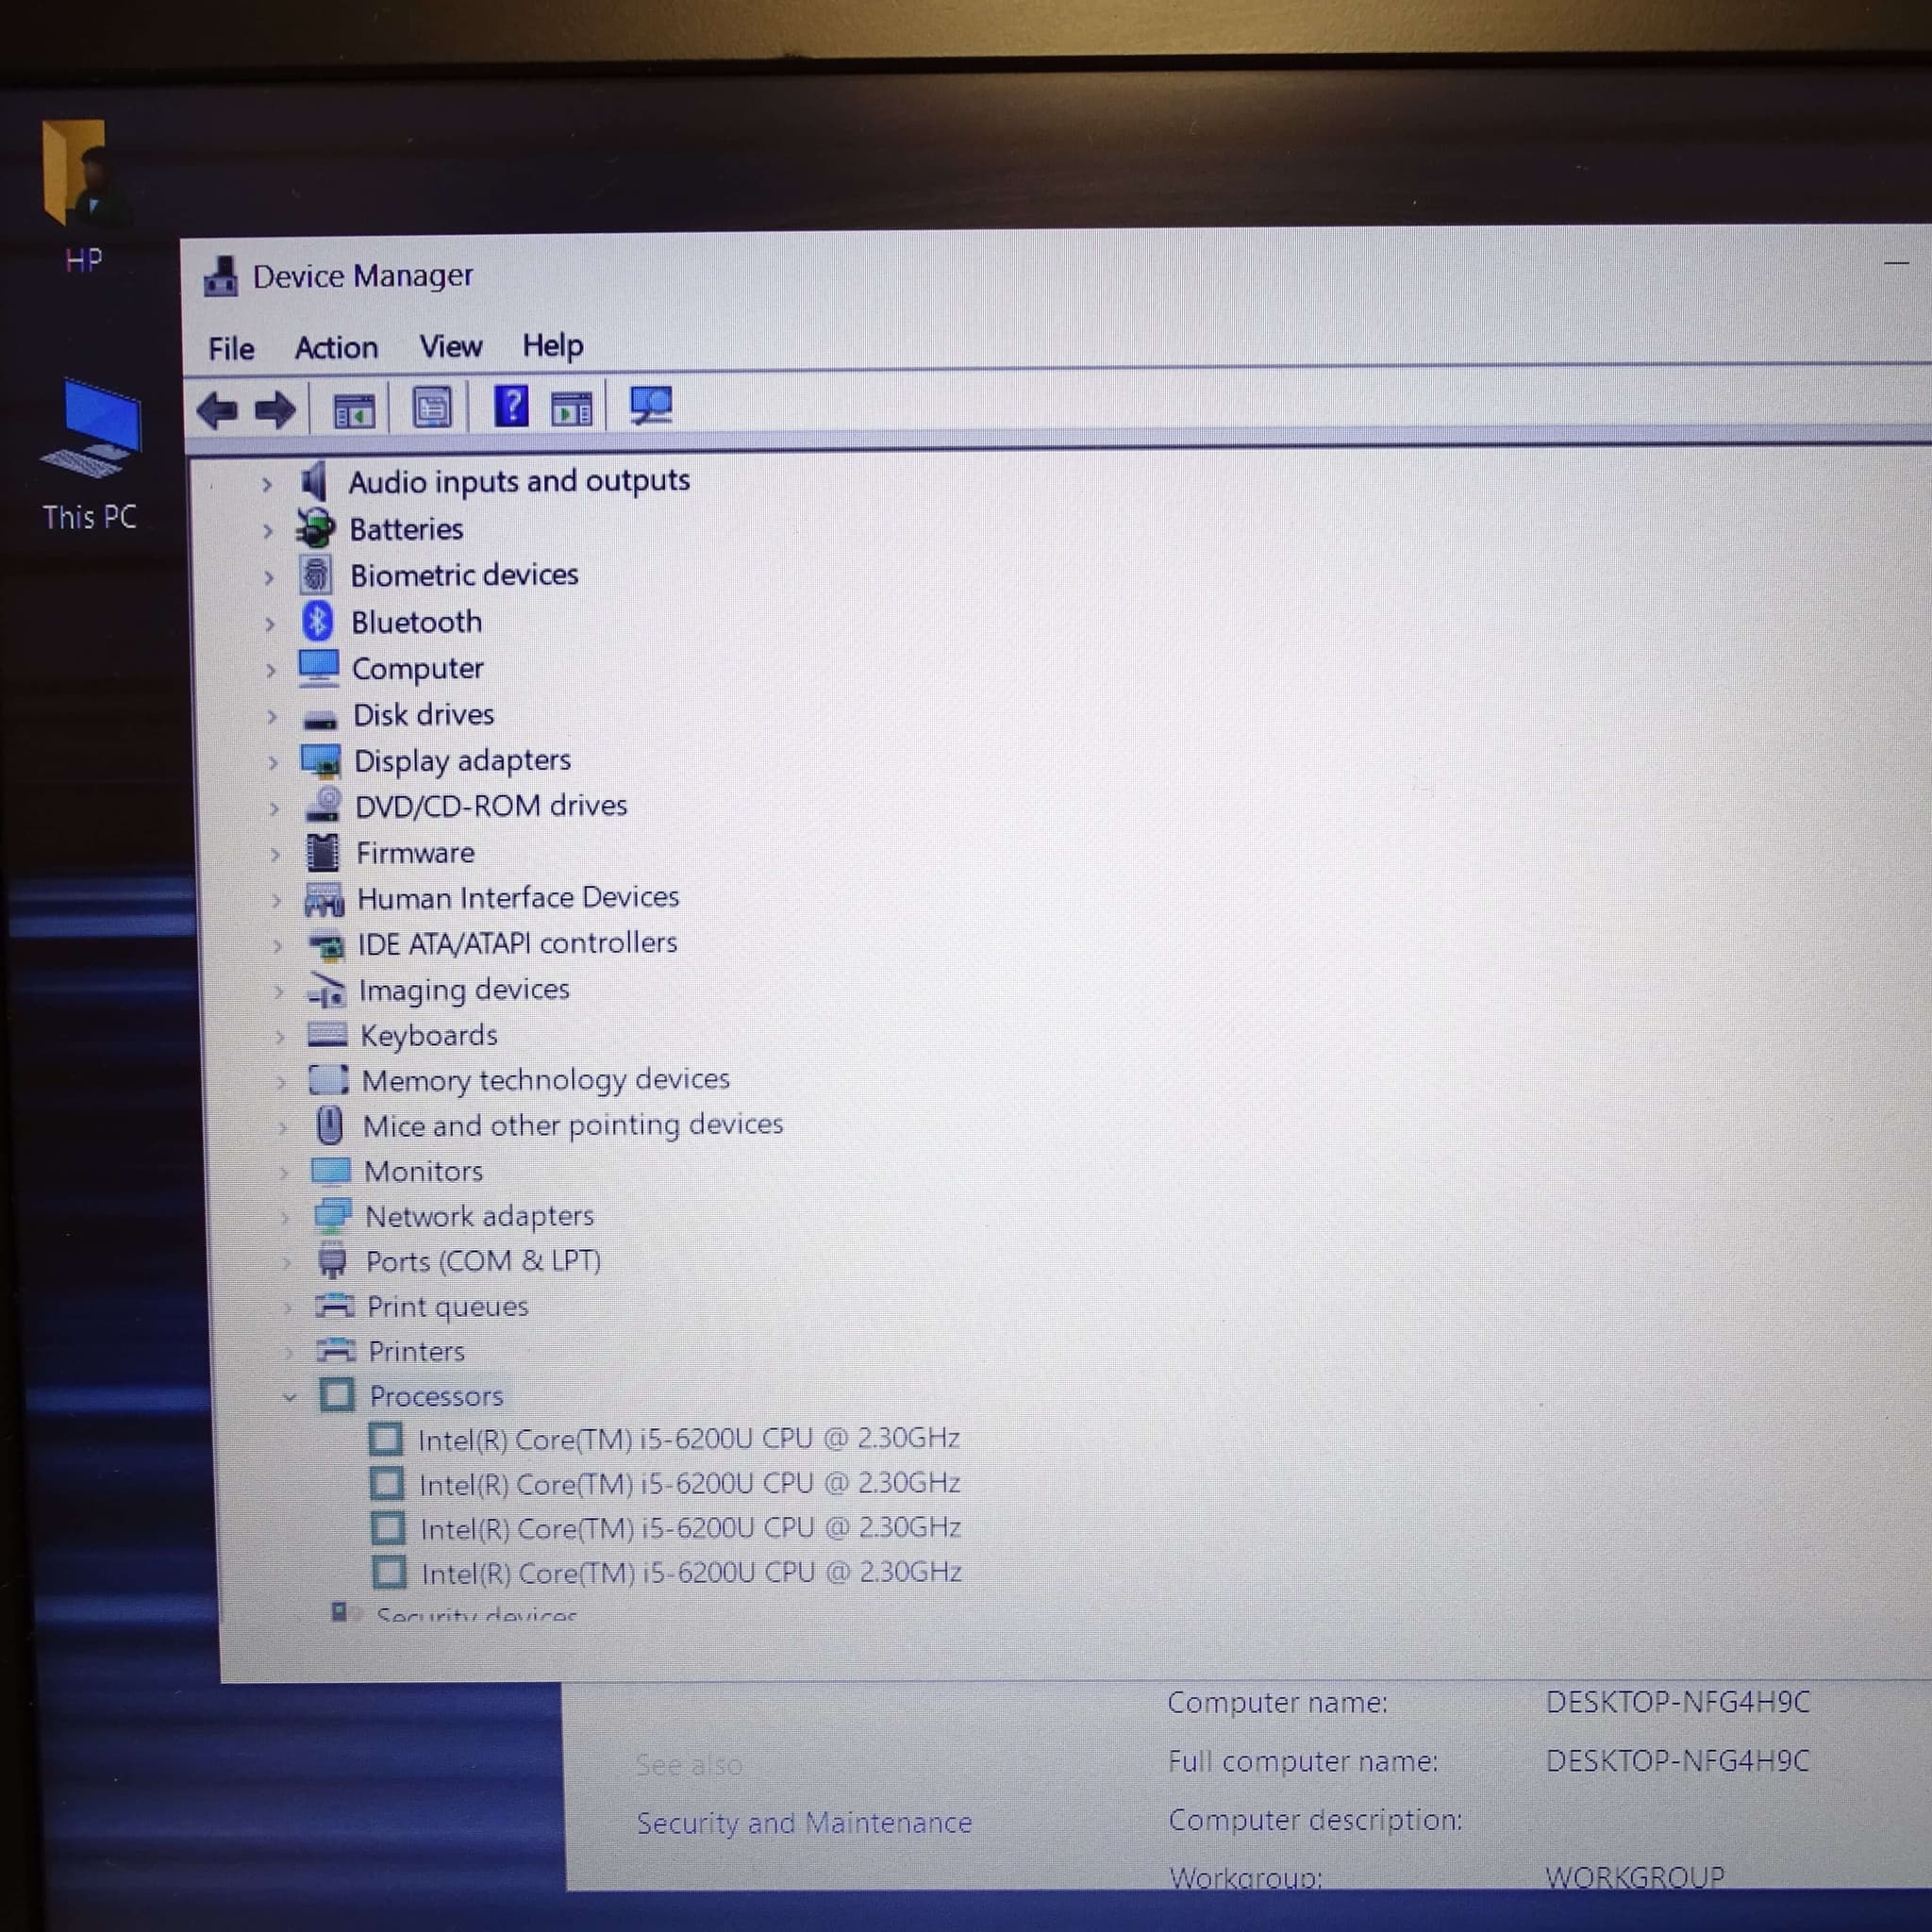Open the View menu
Image resolution: width=1932 pixels, height=1932 pixels.
pyautogui.click(x=451, y=346)
